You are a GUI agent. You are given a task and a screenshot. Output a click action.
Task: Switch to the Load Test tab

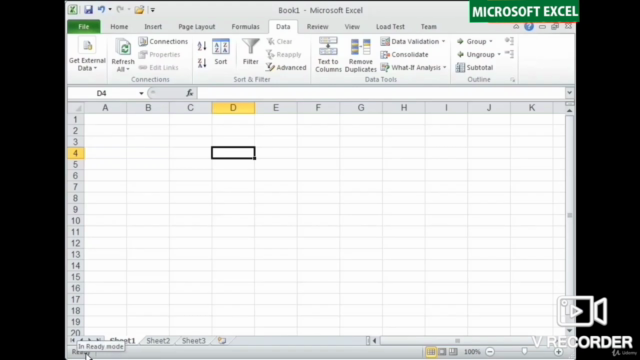click(x=390, y=27)
